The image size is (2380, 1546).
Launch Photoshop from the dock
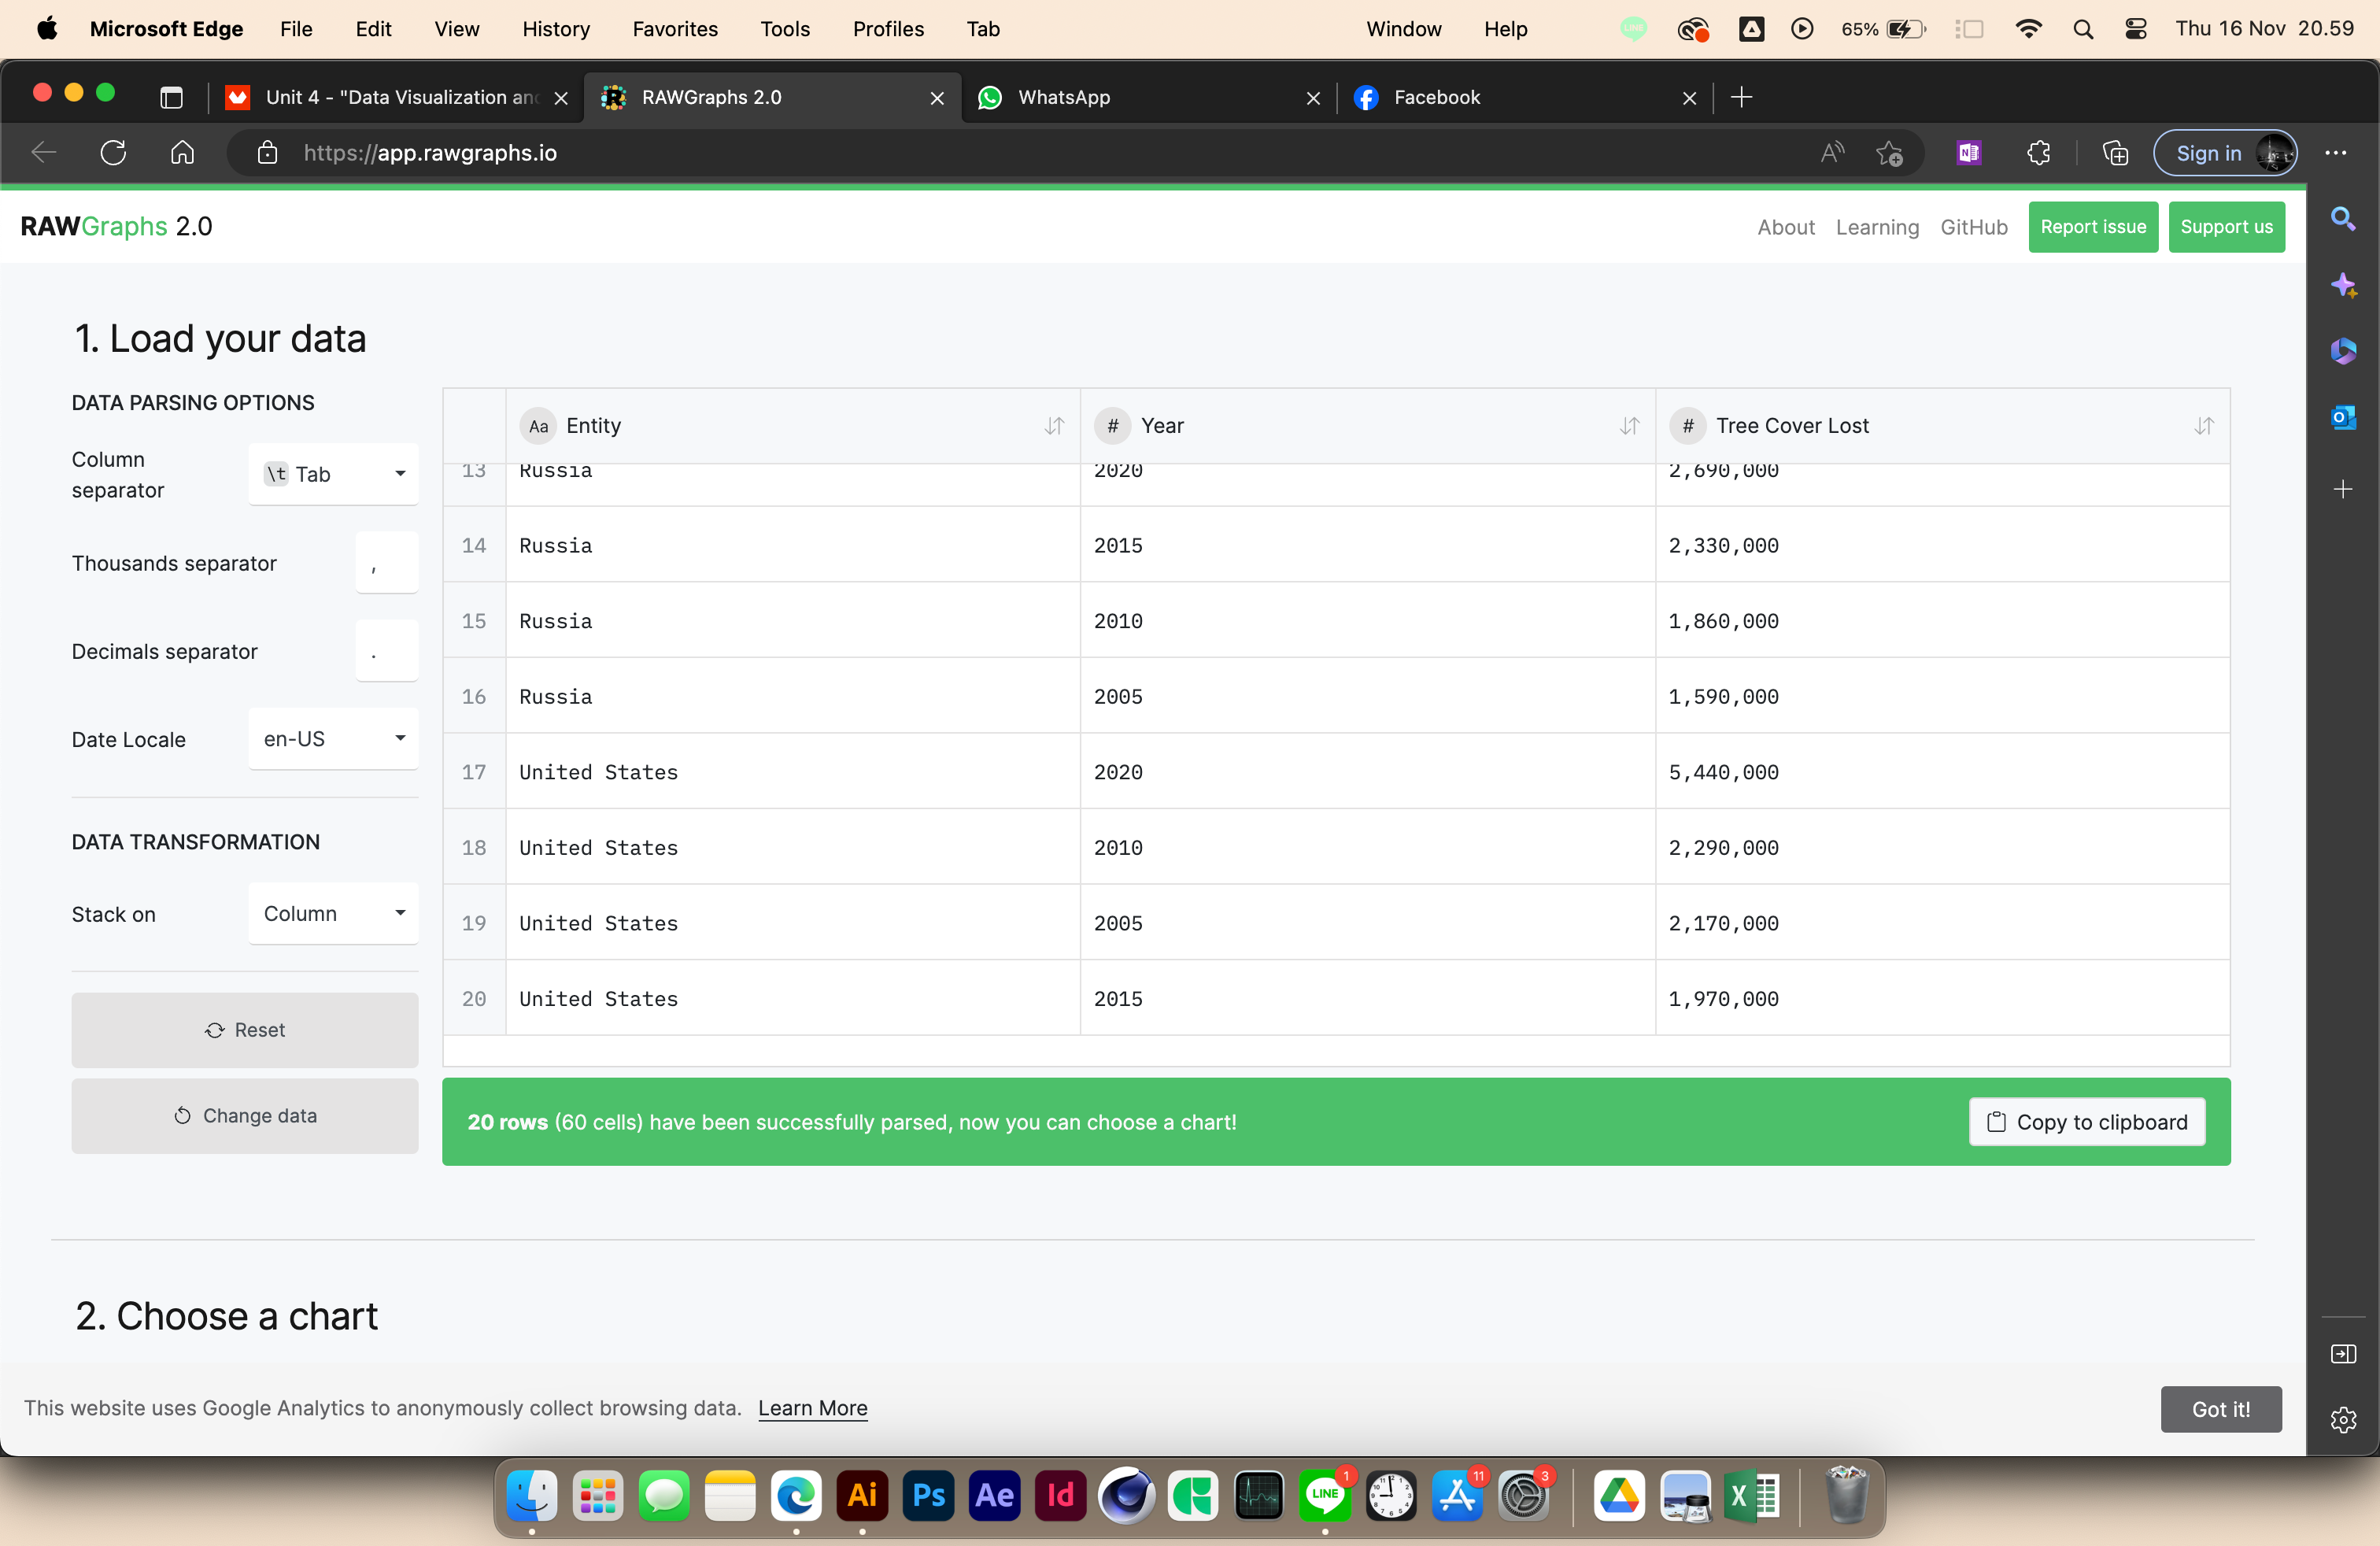[x=928, y=1496]
